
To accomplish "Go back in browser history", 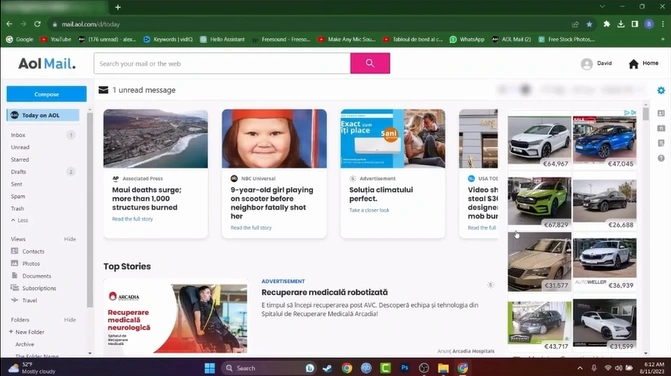I will pos(9,24).
